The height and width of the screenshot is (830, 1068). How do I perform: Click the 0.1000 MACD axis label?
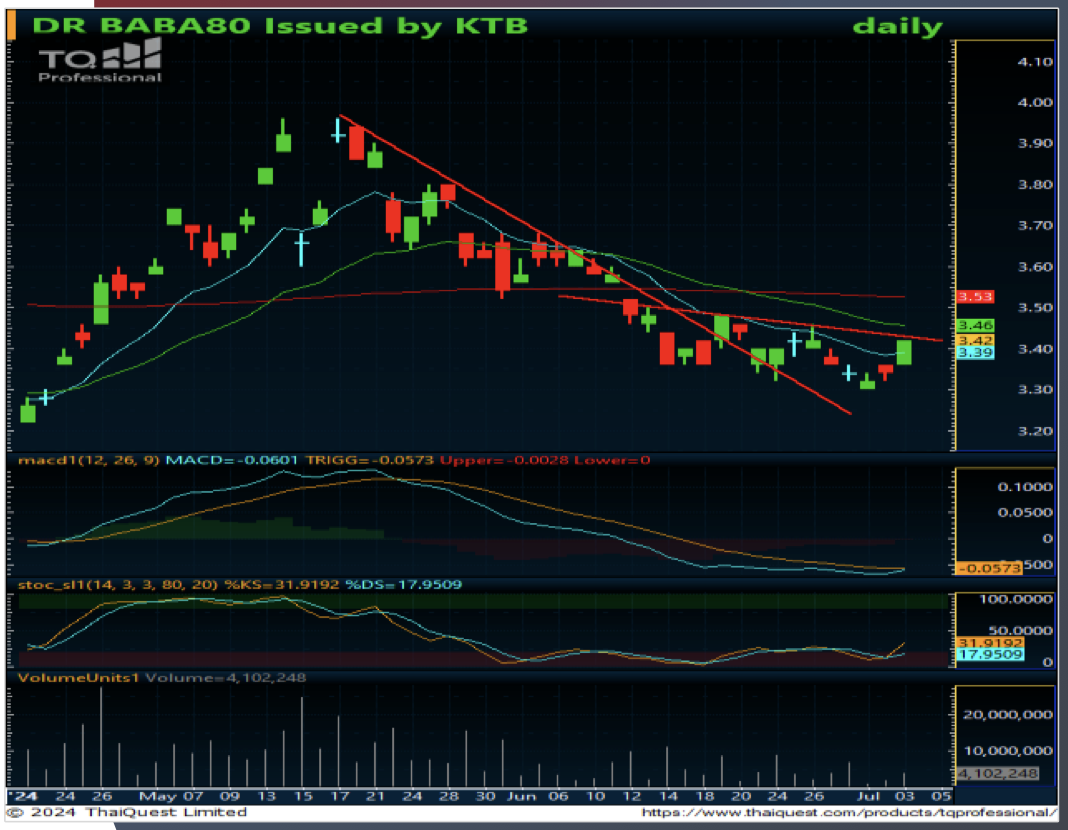(1025, 487)
